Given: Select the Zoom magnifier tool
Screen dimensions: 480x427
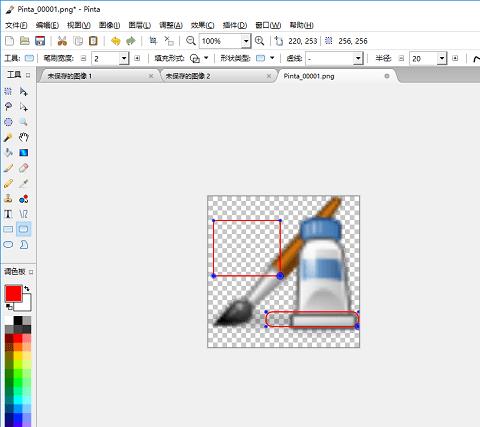Looking at the screenshot, I should click(23, 122).
